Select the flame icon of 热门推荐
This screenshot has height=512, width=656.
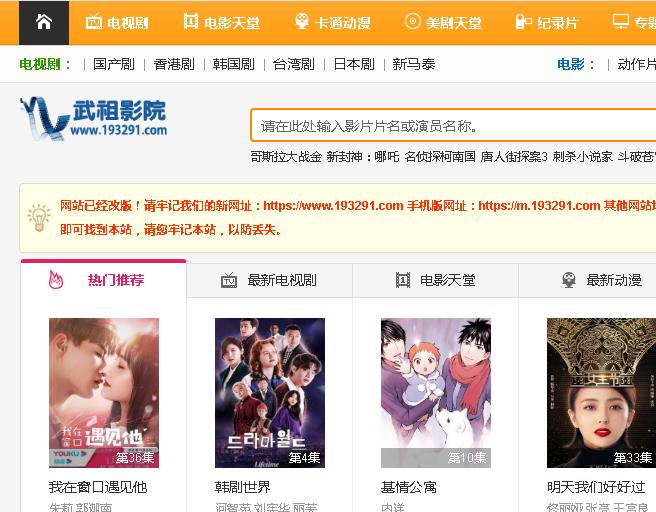click(x=56, y=279)
